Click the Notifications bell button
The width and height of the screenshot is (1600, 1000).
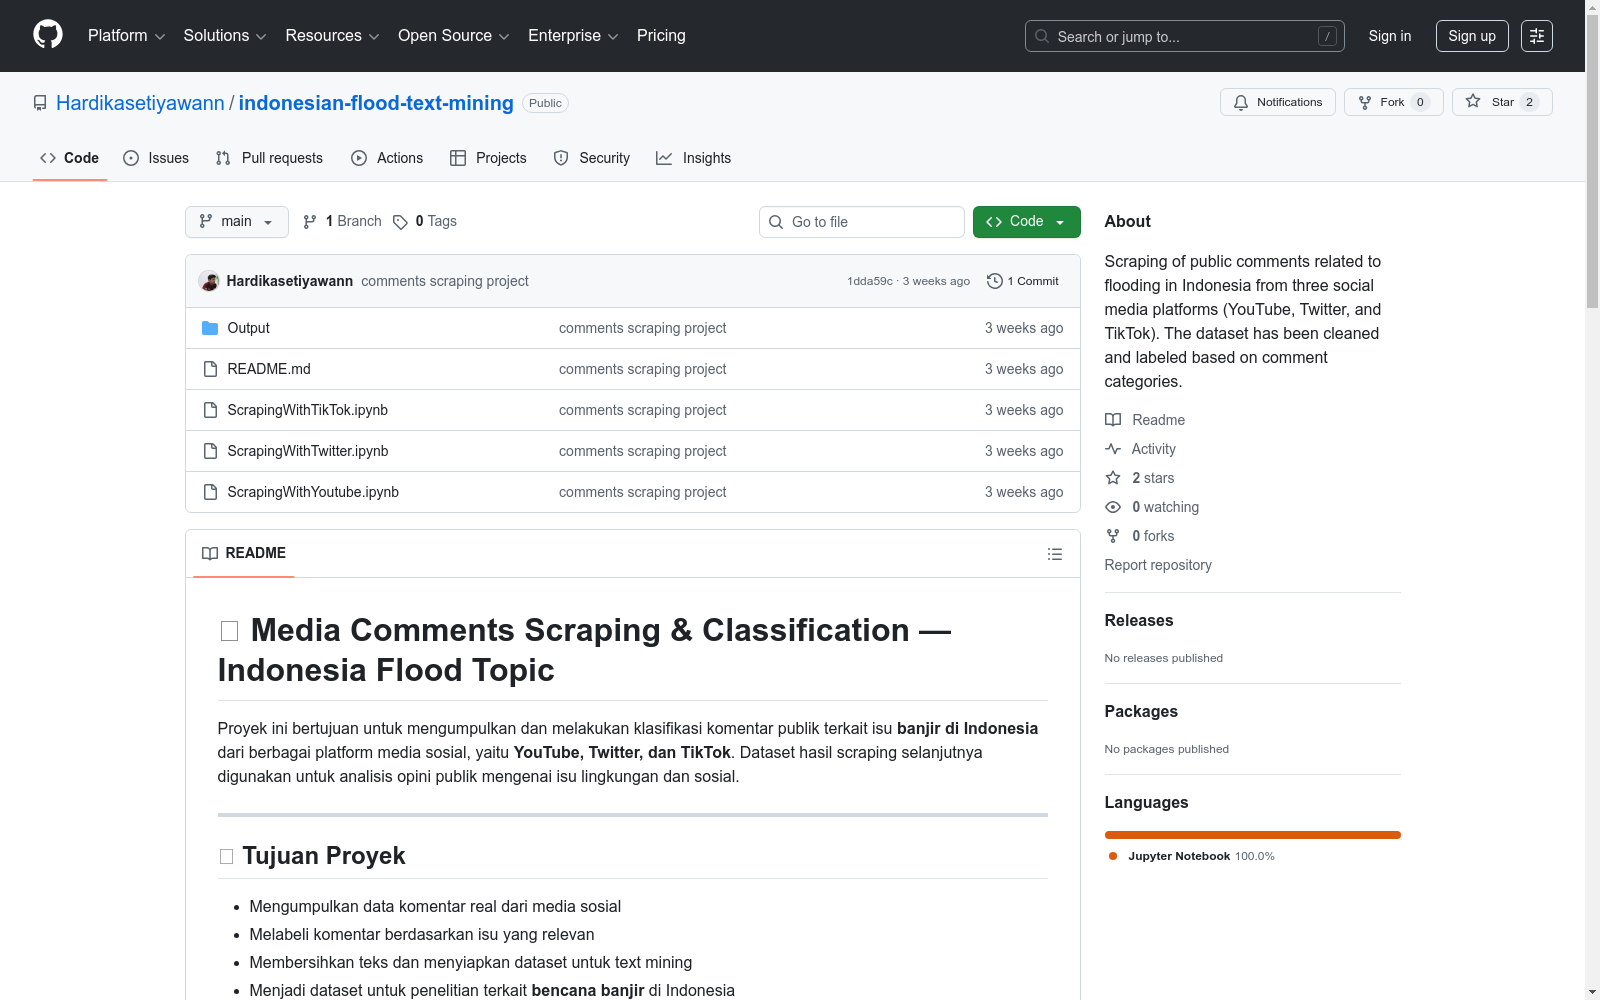pyautogui.click(x=1278, y=102)
